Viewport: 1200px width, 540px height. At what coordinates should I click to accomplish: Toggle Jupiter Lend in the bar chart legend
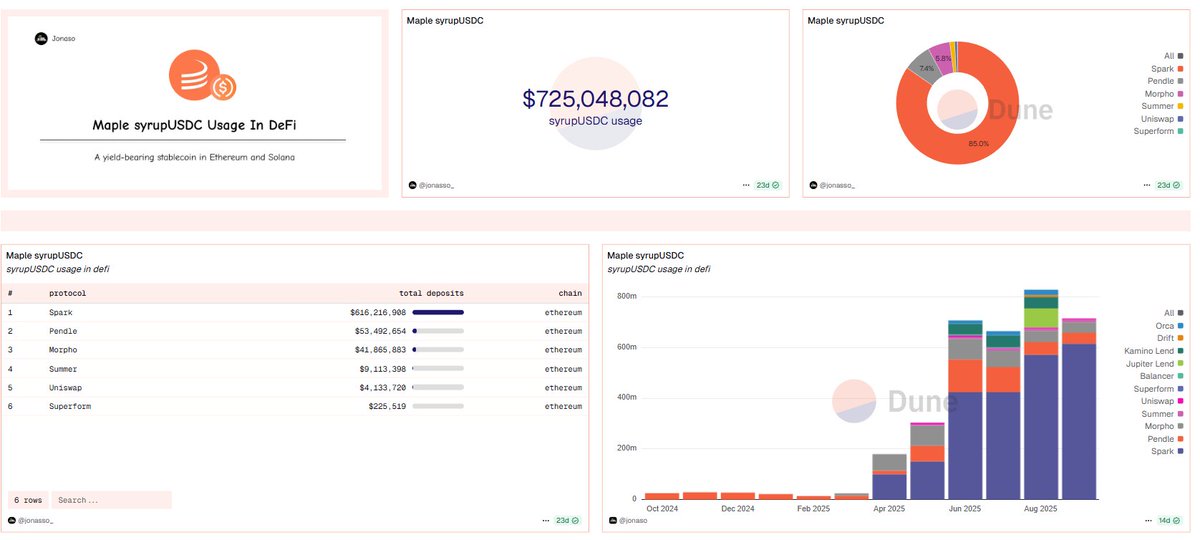(x=1154, y=363)
